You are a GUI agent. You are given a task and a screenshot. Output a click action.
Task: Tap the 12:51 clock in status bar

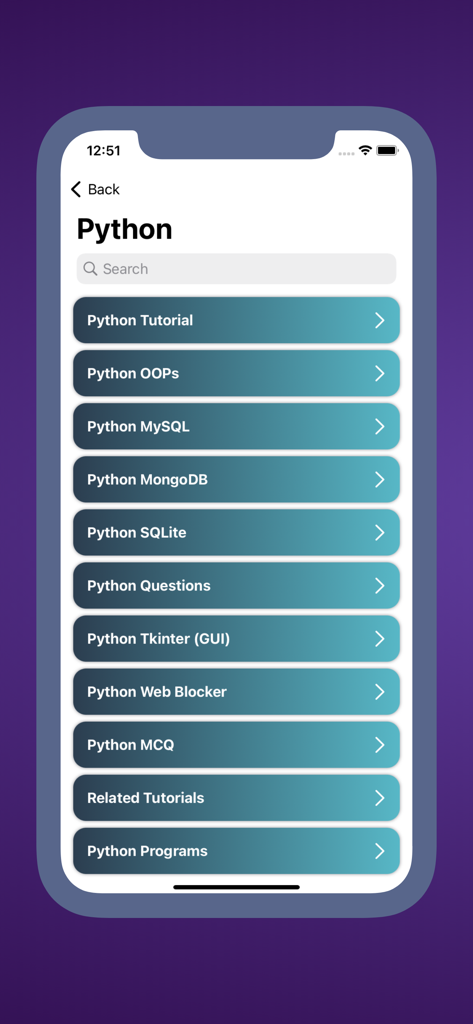tap(103, 151)
